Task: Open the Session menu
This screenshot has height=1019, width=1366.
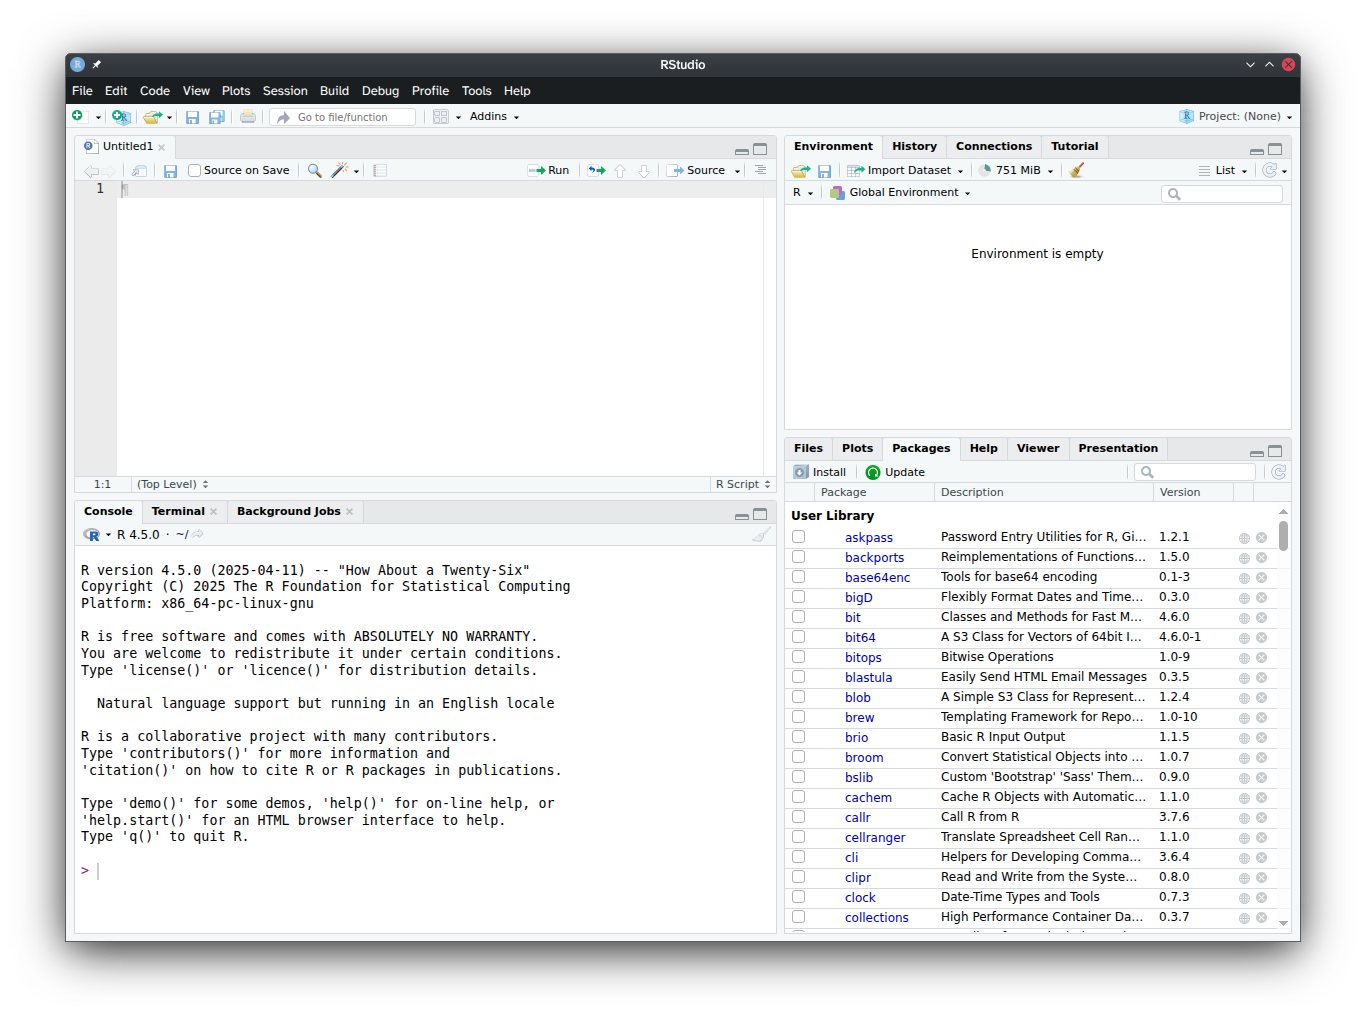Action: click(x=285, y=91)
